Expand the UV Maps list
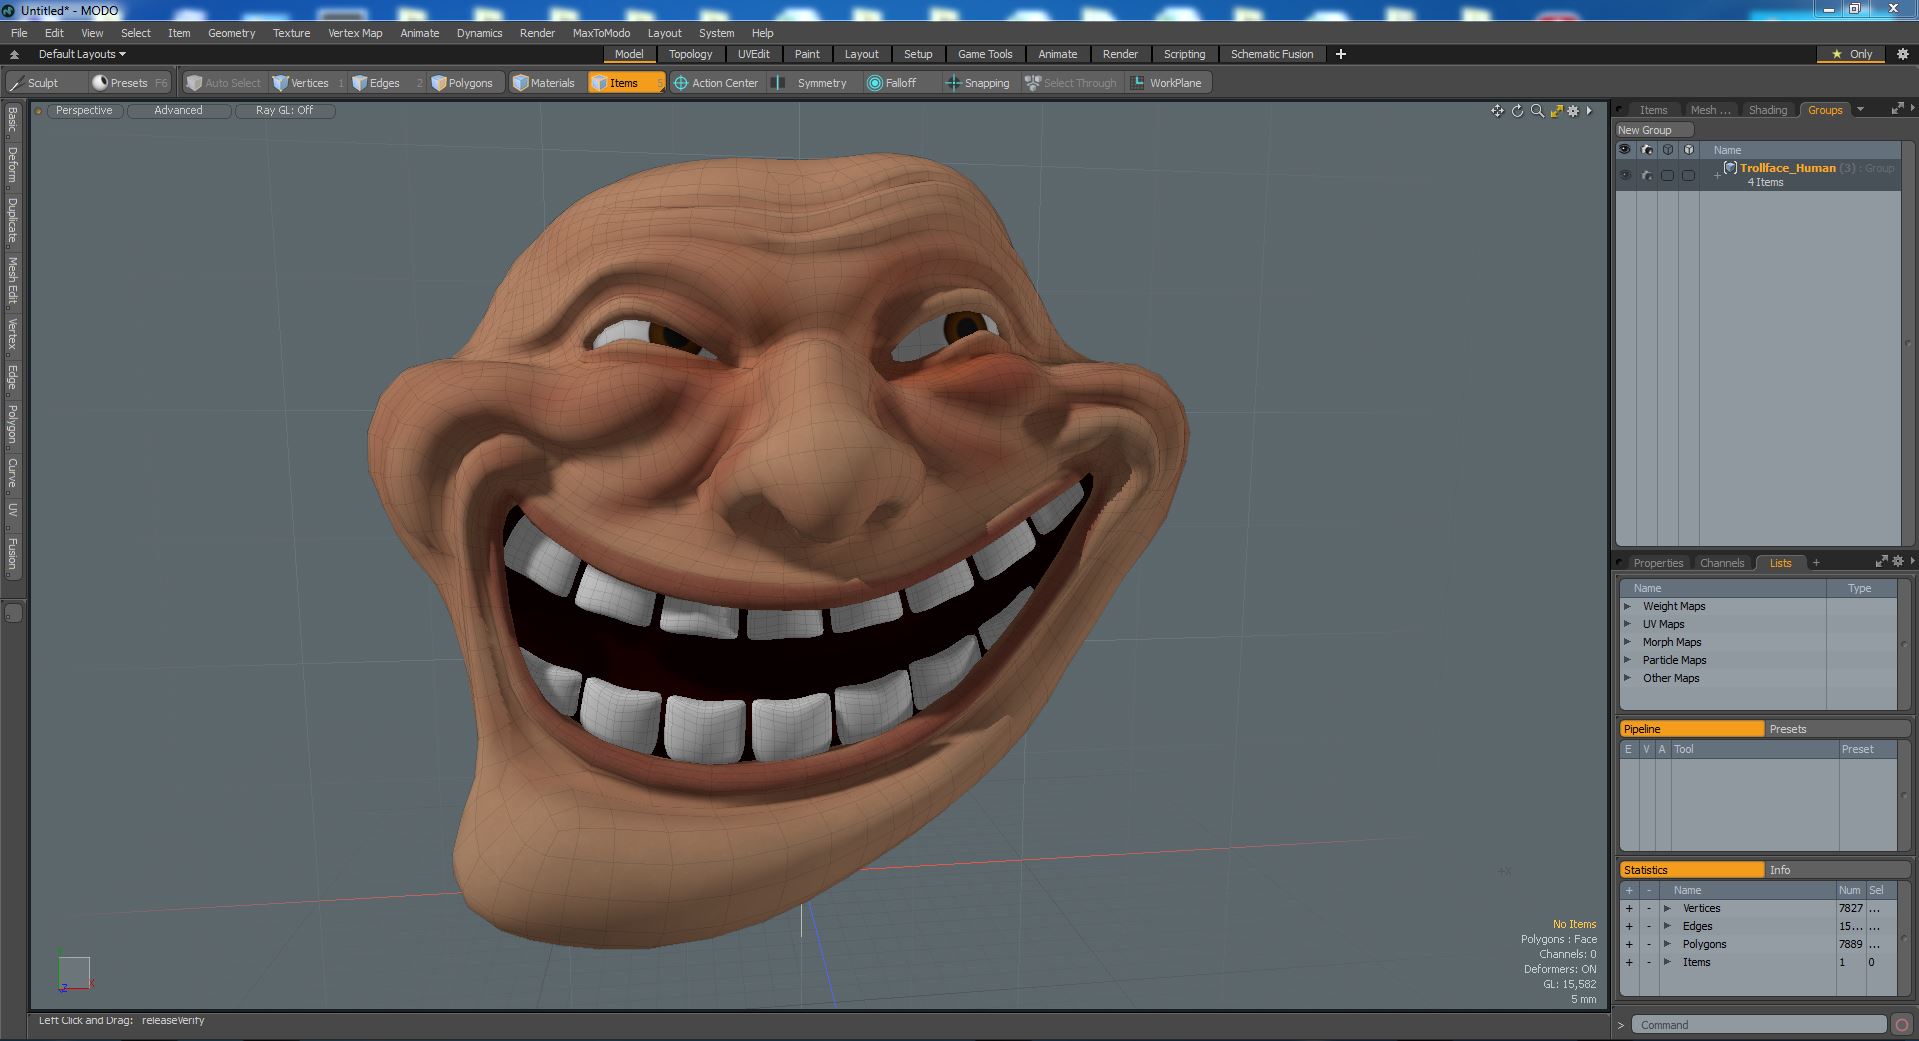 tap(1627, 624)
